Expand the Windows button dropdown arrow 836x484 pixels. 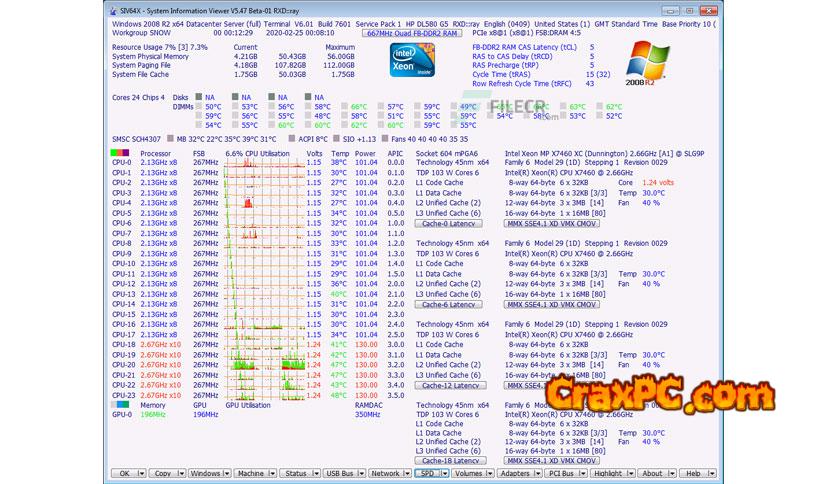[x=226, y=473]
